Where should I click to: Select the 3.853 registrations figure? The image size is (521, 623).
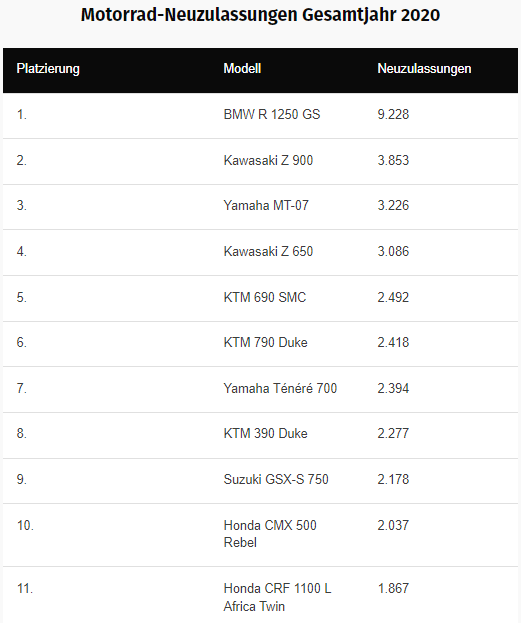point(393,161)
